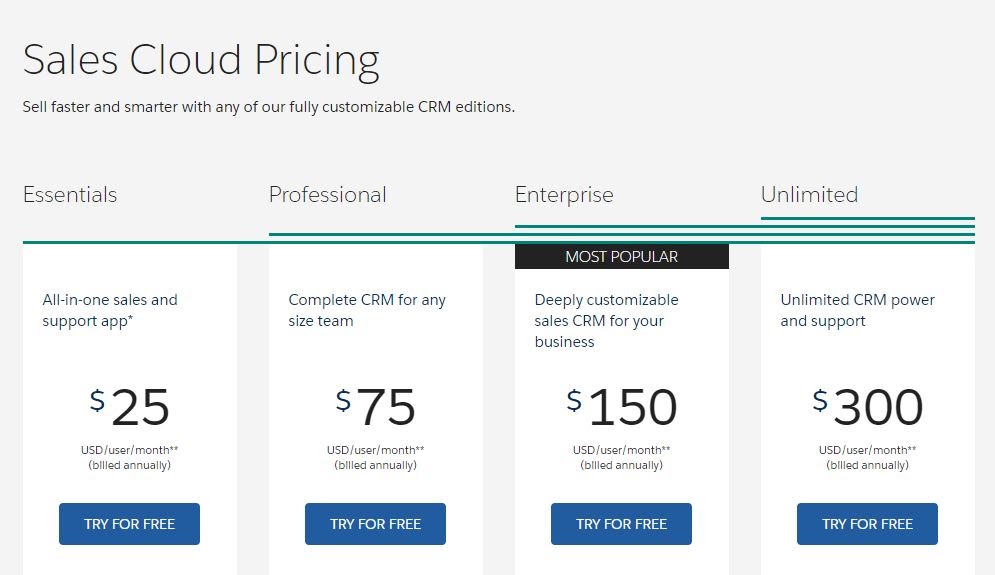Click Try For Free under Essentials

point(129,524)
